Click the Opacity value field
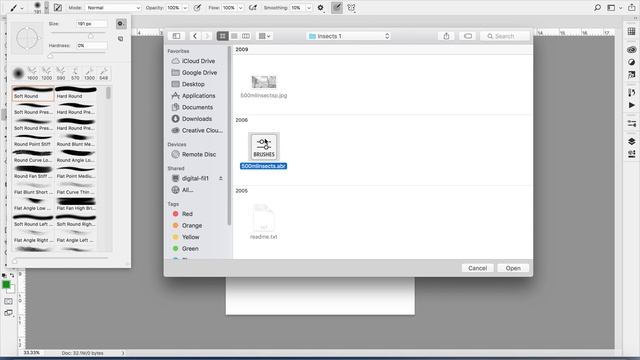Viewport: 640px width, 360px height. [x=173, y=8]
